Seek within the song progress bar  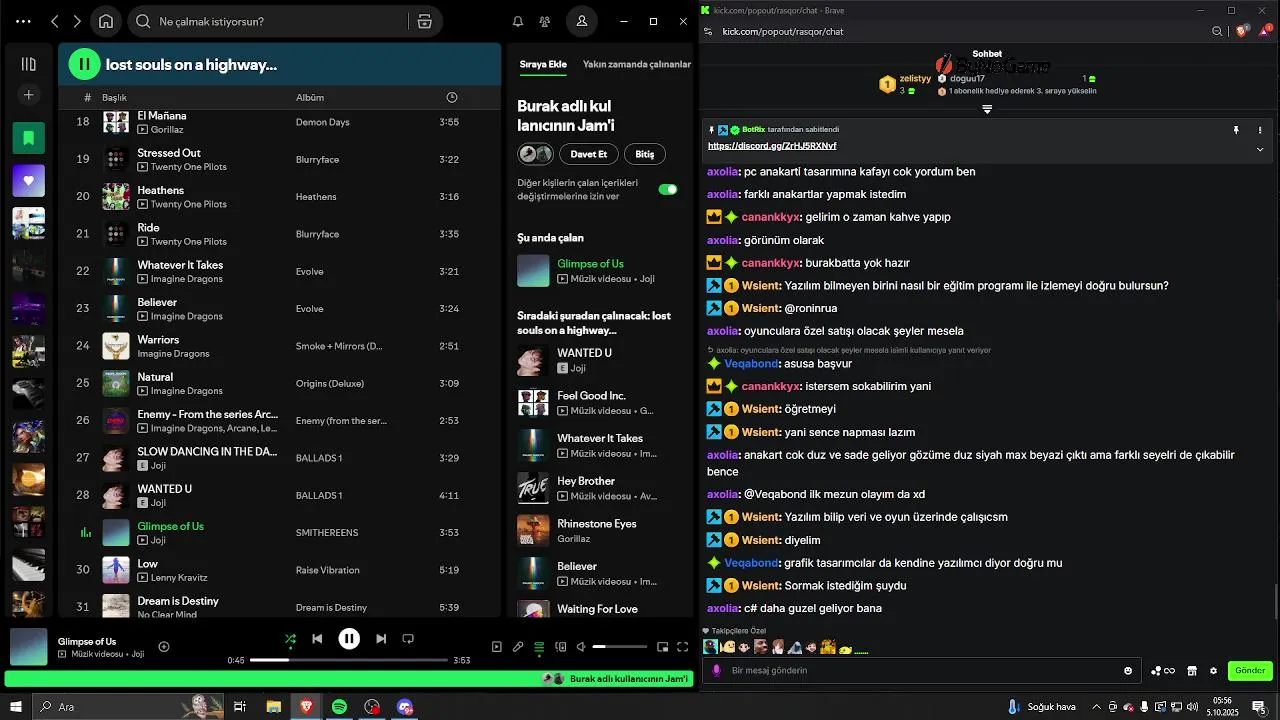tap(349, 660)
